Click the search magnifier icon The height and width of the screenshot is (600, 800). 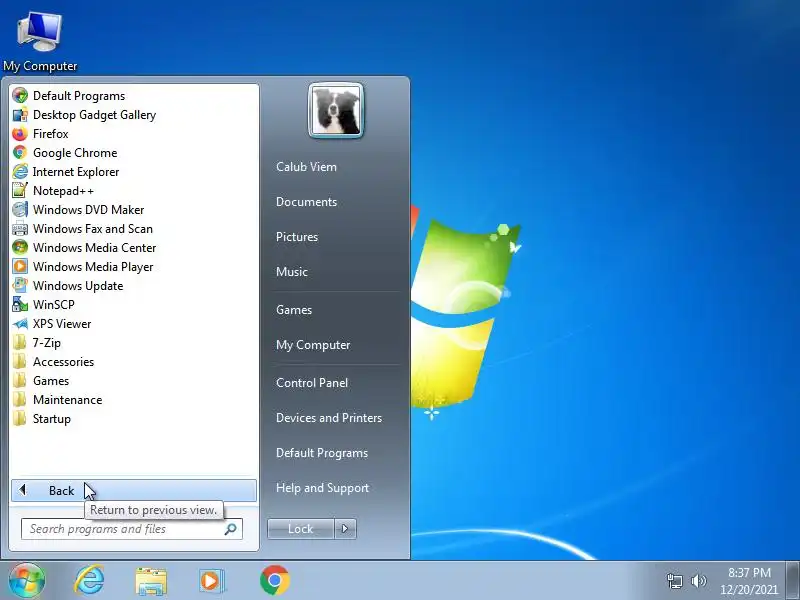pyautogui.click(x=231, y=529)
